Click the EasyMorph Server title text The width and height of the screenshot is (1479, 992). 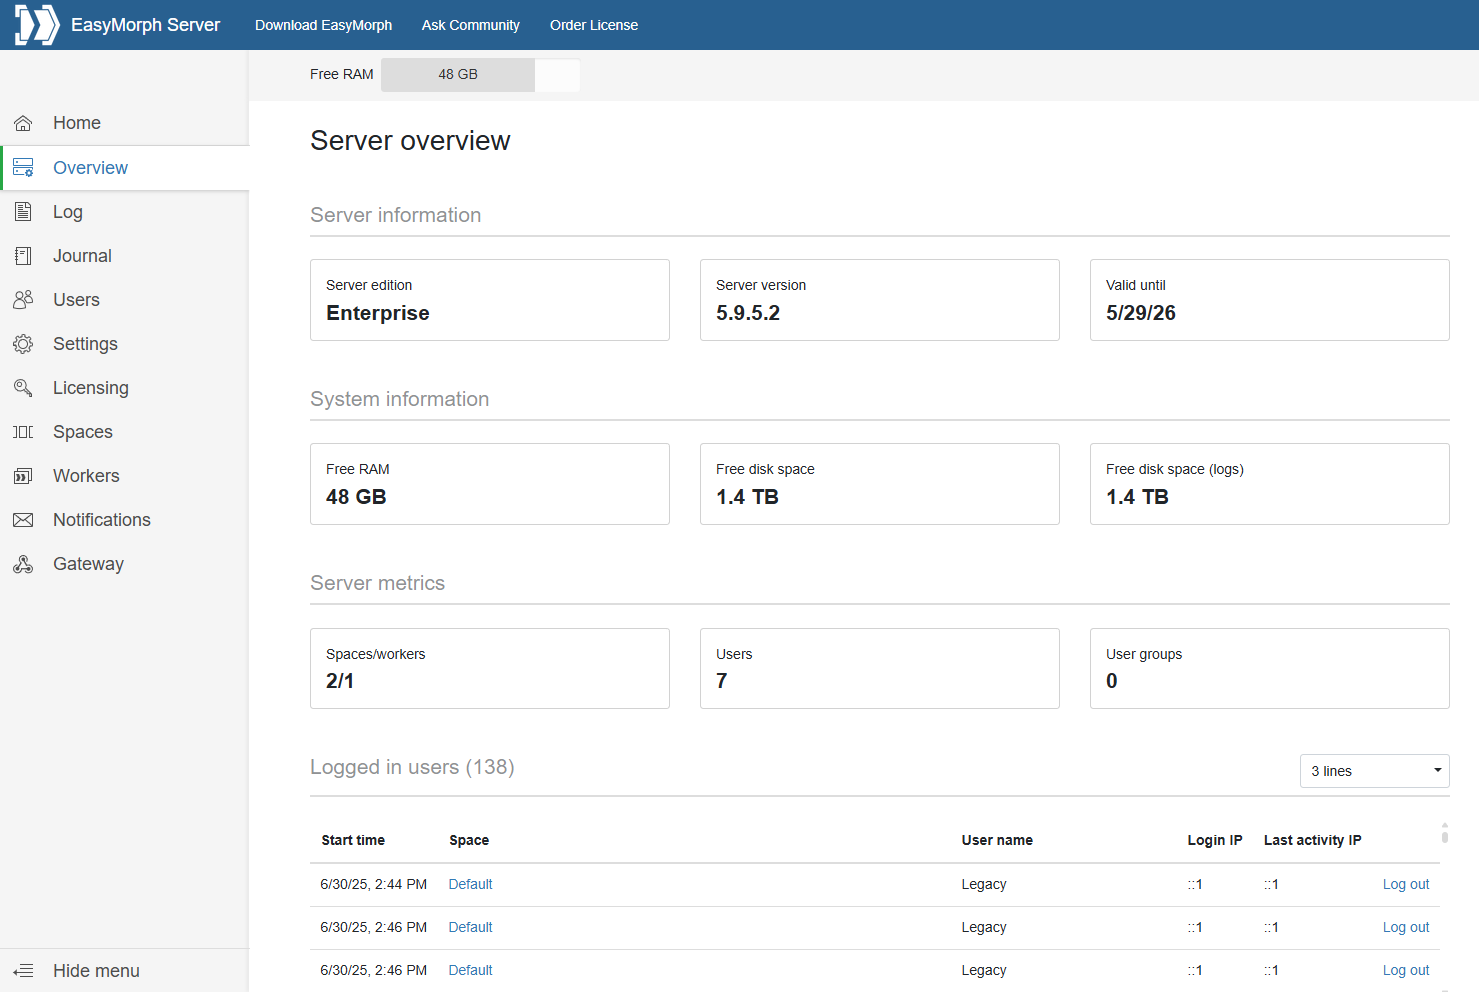145,25
